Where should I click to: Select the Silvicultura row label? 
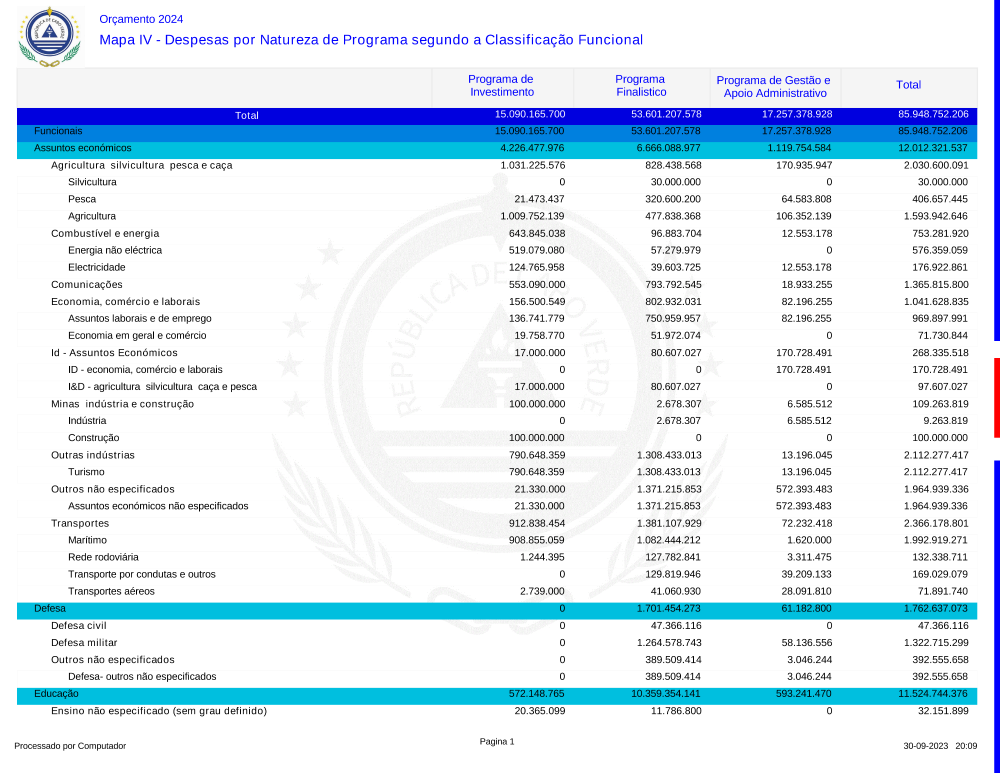click(x=92, y=182)
